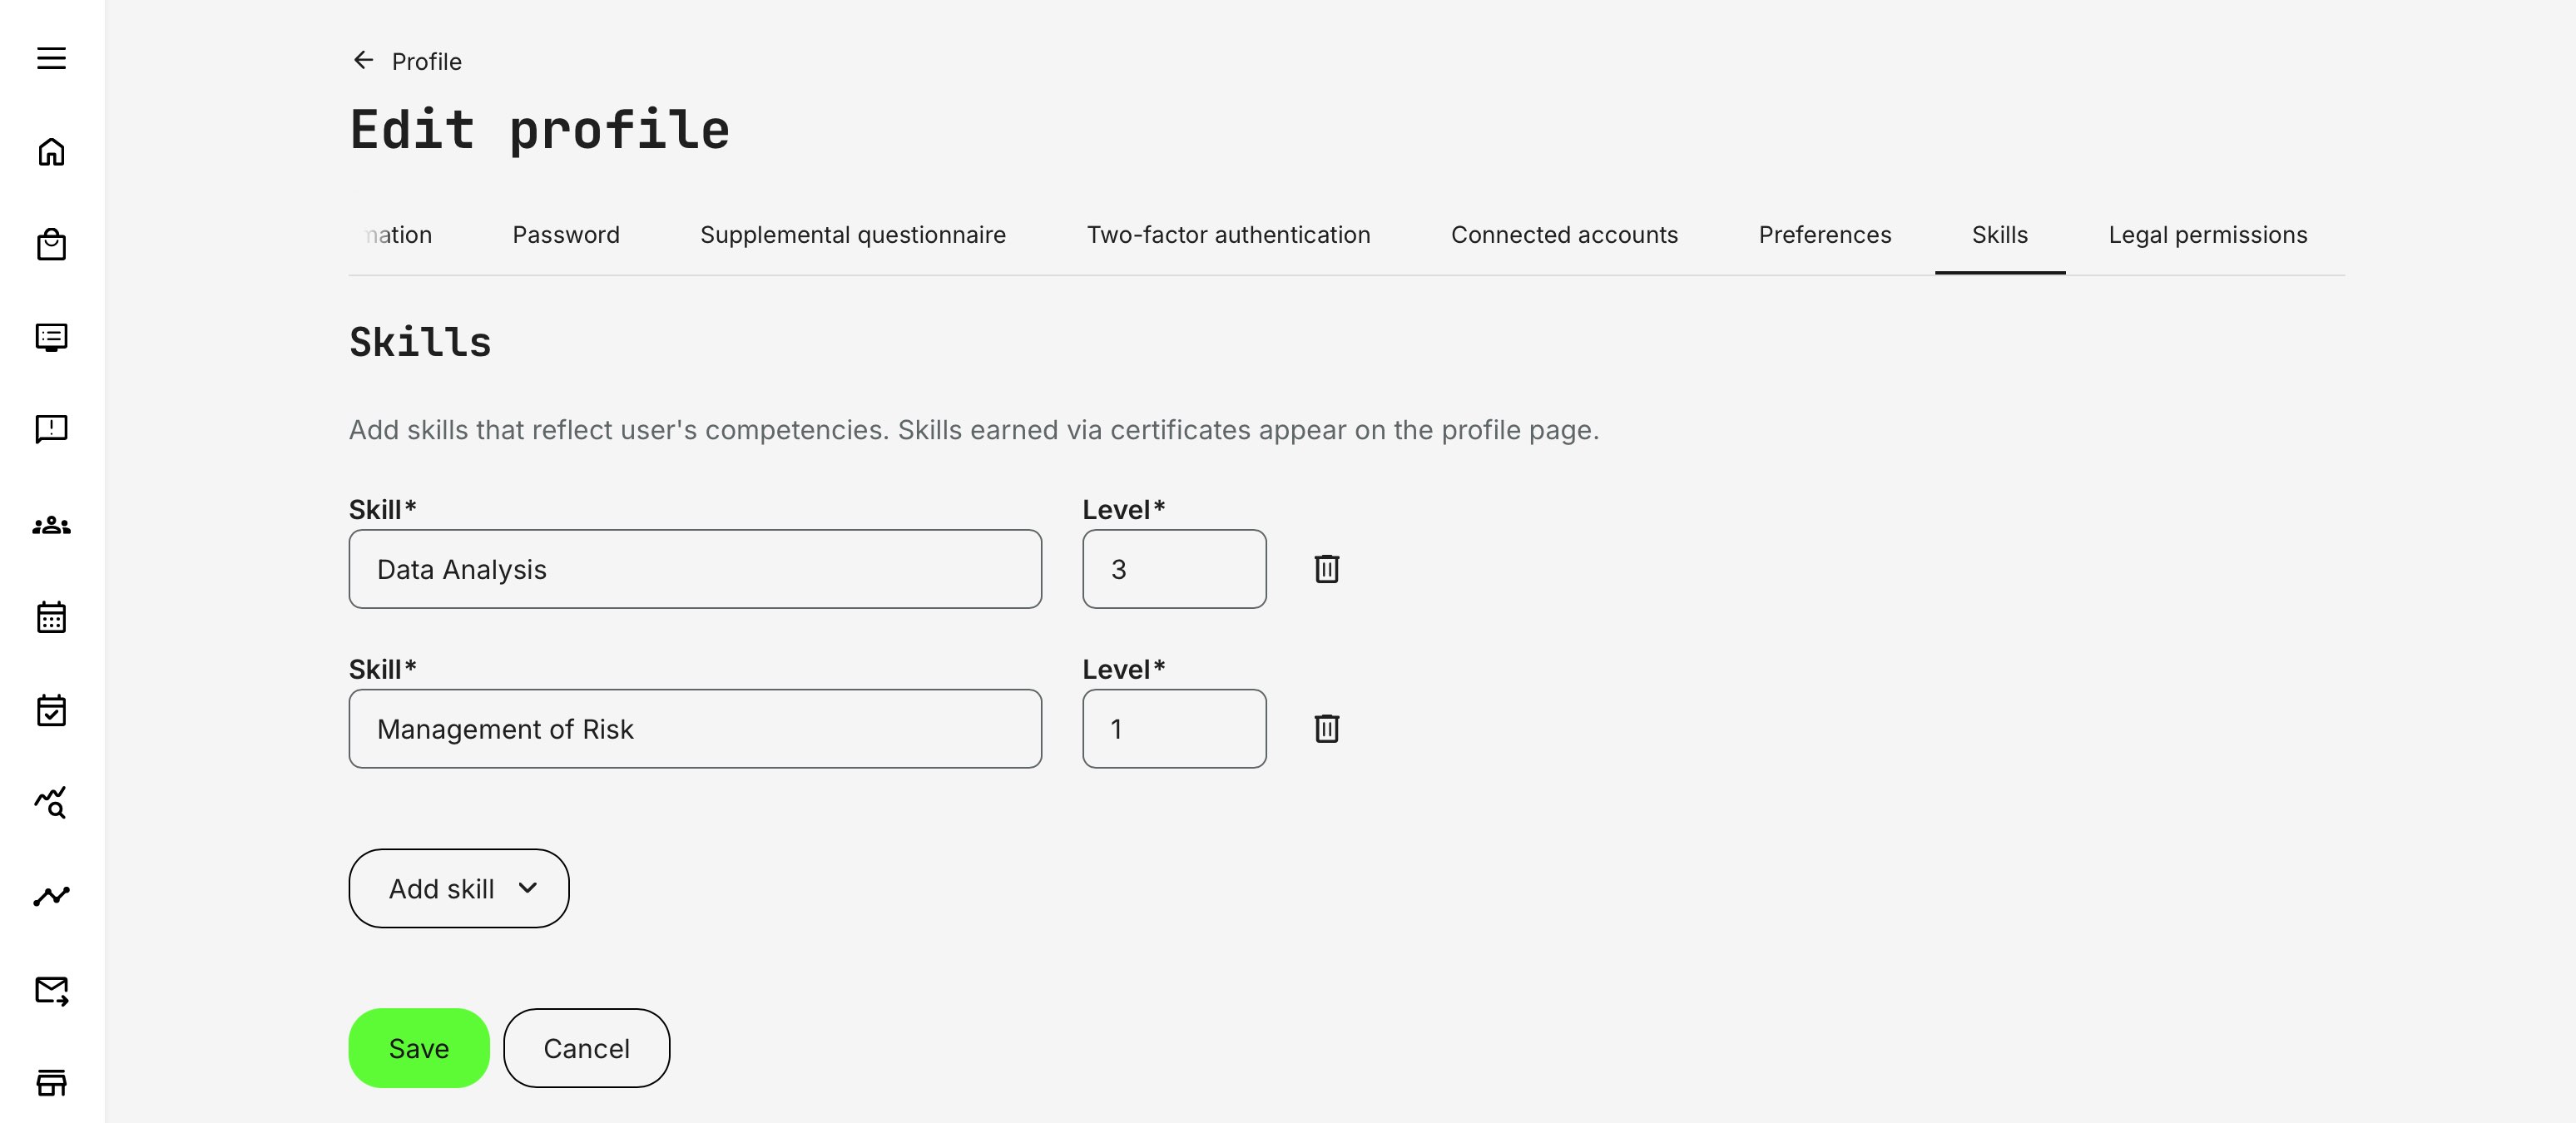This screenshot has height=1123, width=2576.
Task: Open the Two-factor authentication tab
Action: click(x=1228, y=234)
